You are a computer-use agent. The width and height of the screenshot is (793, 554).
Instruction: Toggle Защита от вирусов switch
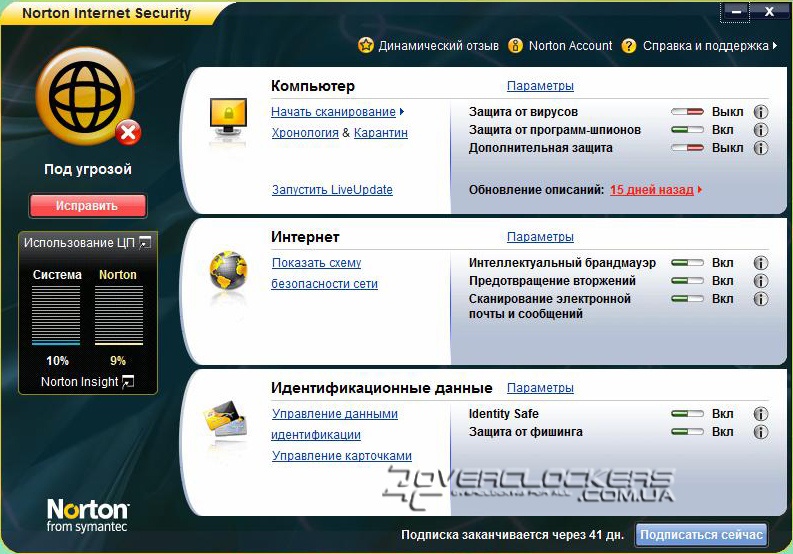click(687, 112)
